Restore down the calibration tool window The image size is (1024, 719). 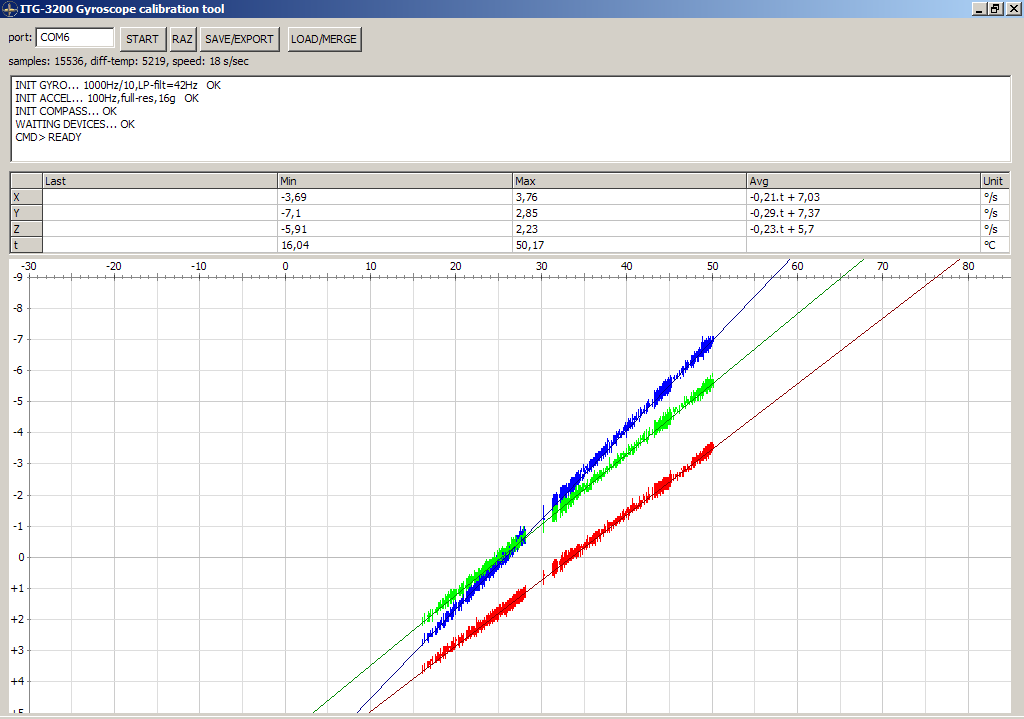995,9
